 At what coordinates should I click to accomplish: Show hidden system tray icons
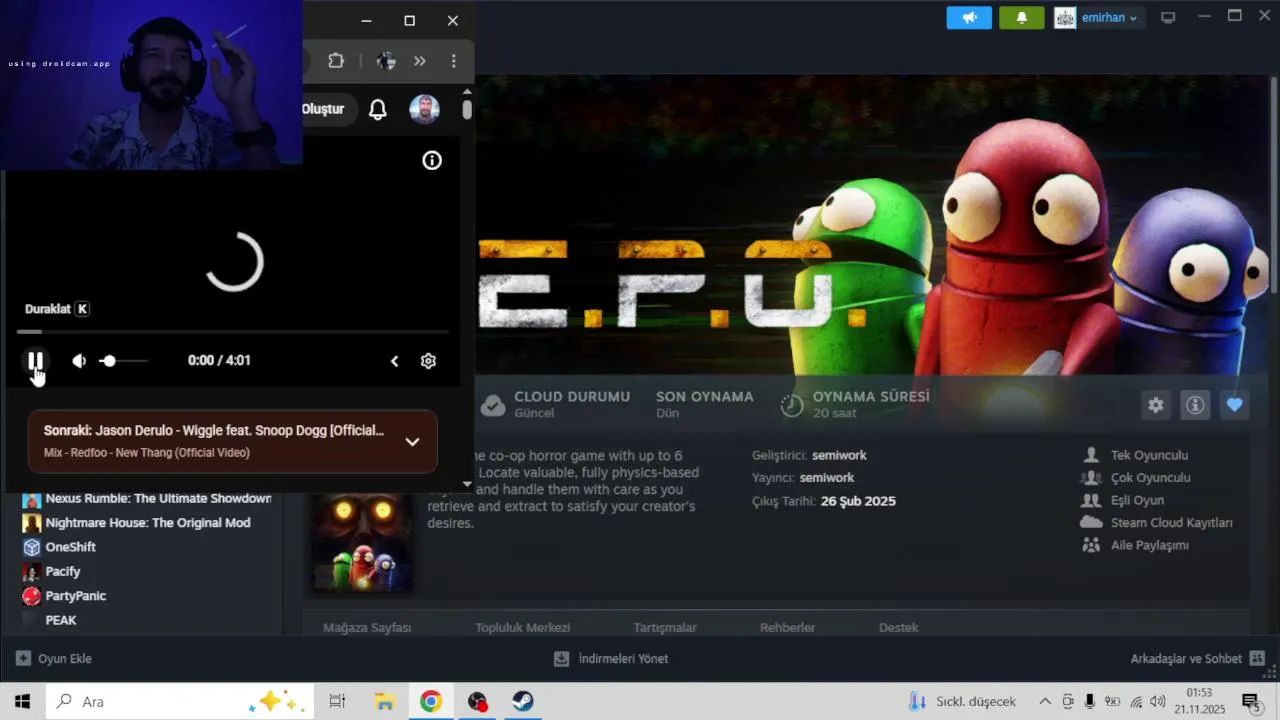(x=1045, y=701)
